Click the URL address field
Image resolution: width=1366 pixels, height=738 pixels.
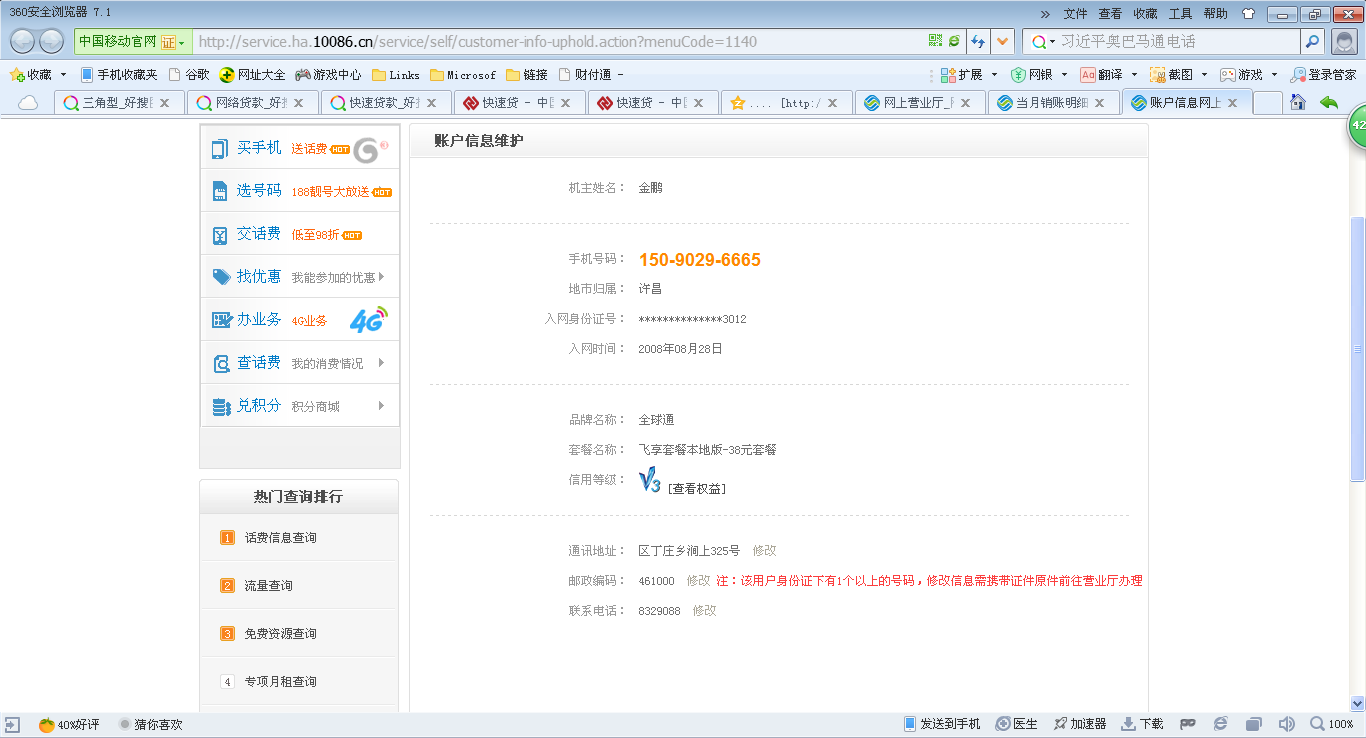pyautogui.click(x=560, y=42)
